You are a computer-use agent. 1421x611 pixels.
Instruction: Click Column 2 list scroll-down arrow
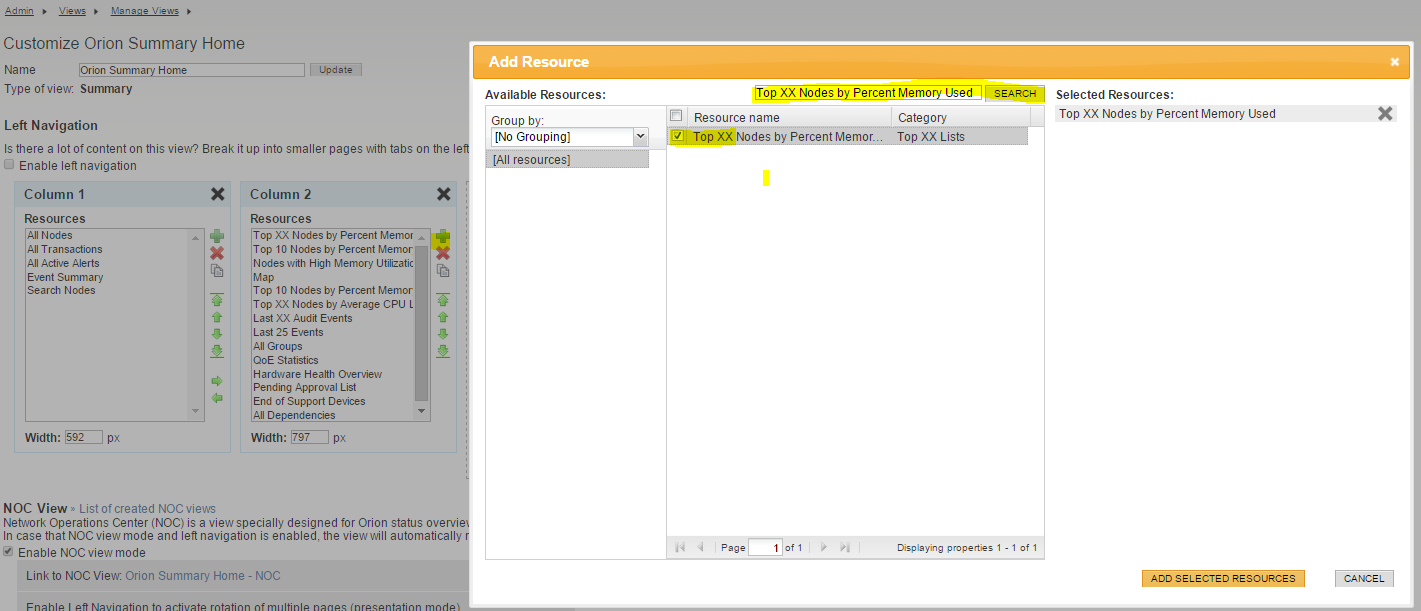tap(421, 412)
